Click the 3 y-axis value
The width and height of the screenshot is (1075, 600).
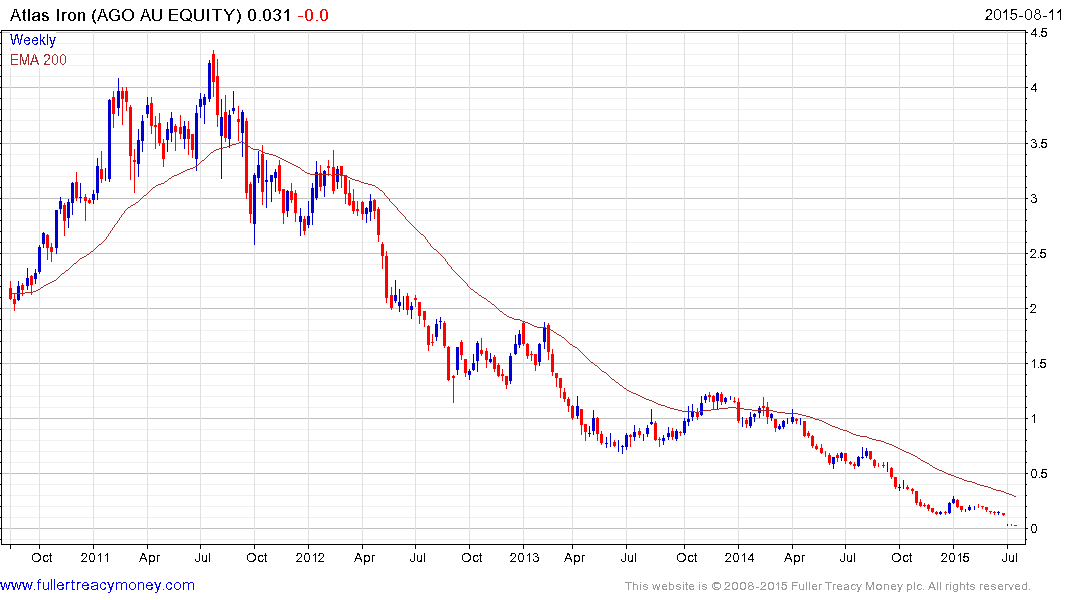(x=1034, y=199)
